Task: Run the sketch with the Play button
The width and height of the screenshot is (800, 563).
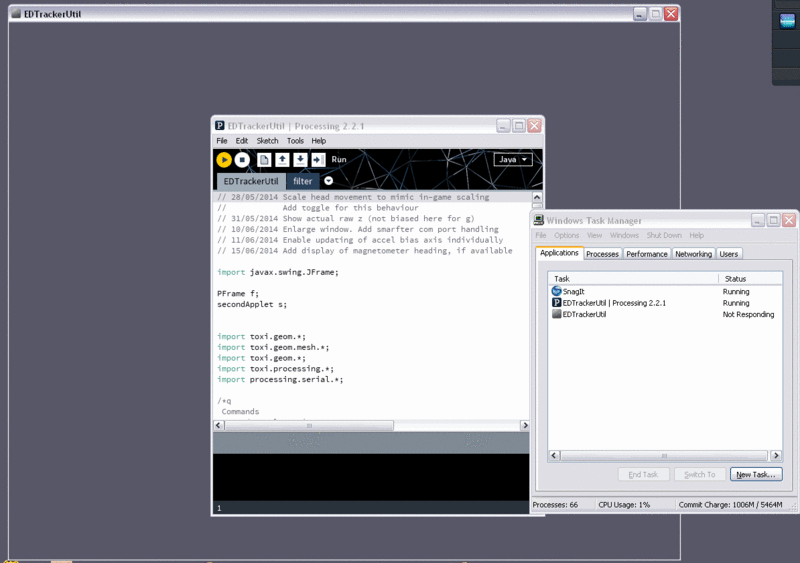Action: coord(223,160)
